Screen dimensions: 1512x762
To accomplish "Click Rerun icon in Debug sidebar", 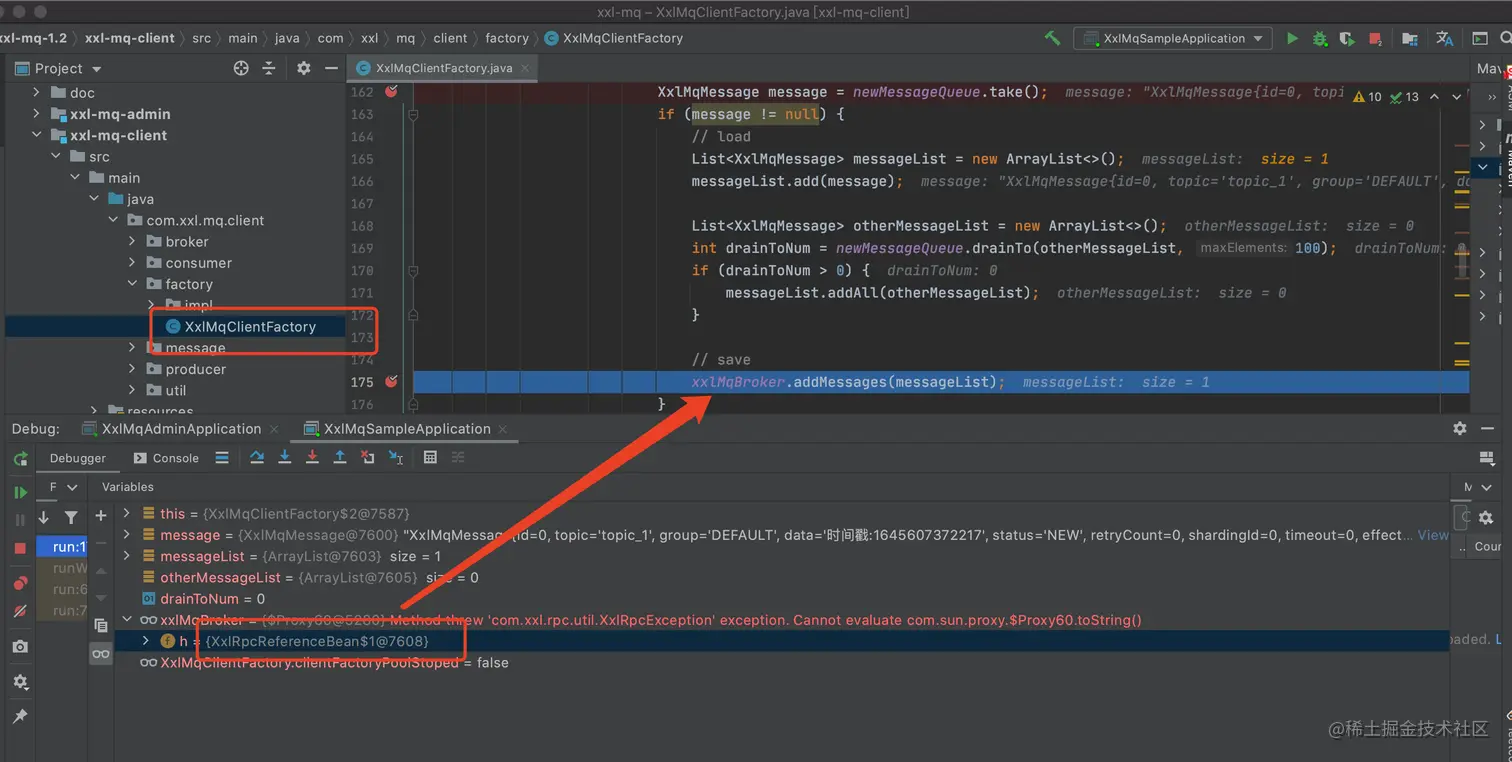I will point(20,459).
